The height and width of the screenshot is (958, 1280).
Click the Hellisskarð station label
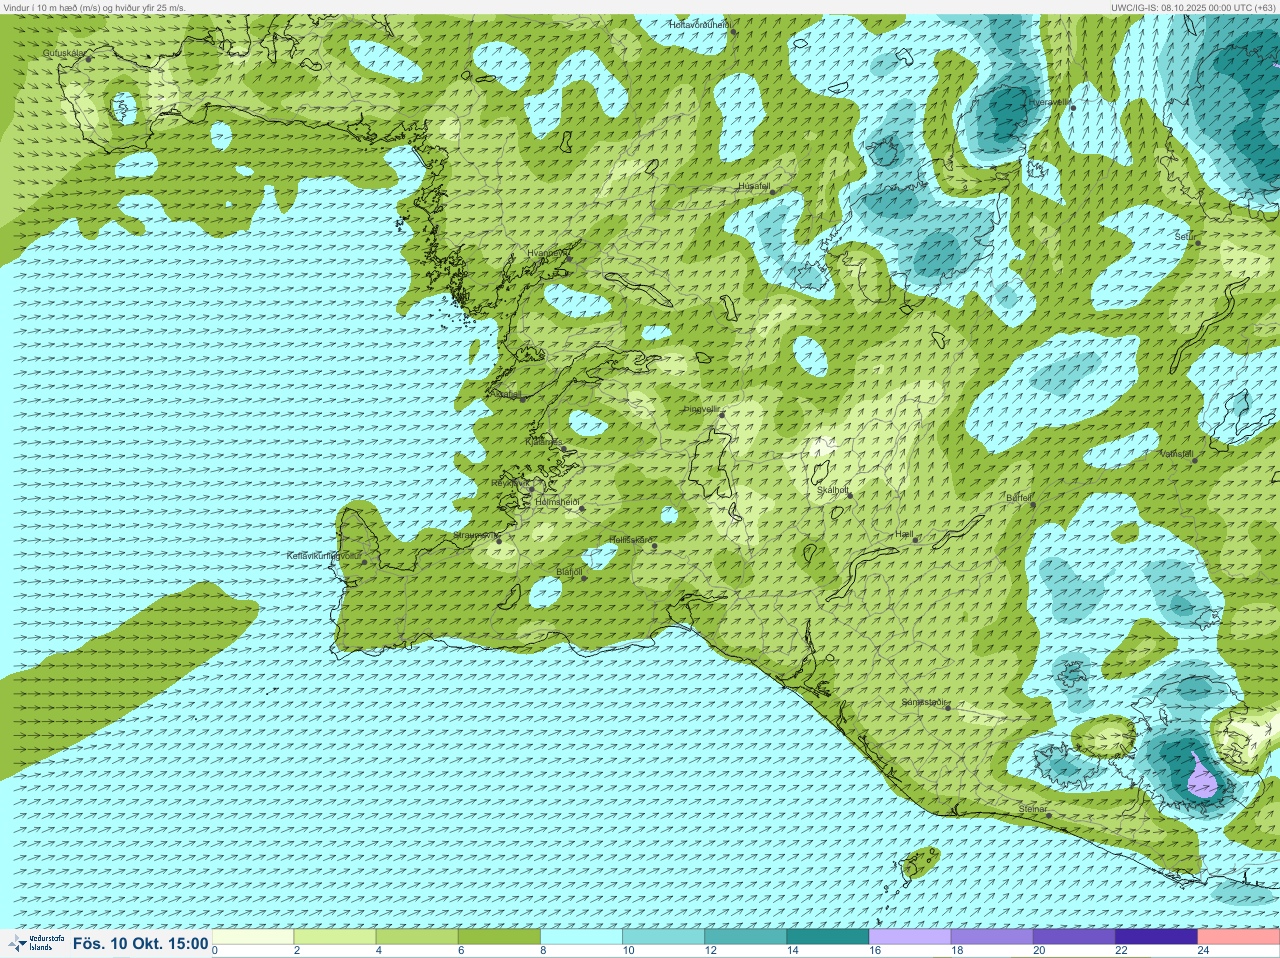tap(631, 540)
